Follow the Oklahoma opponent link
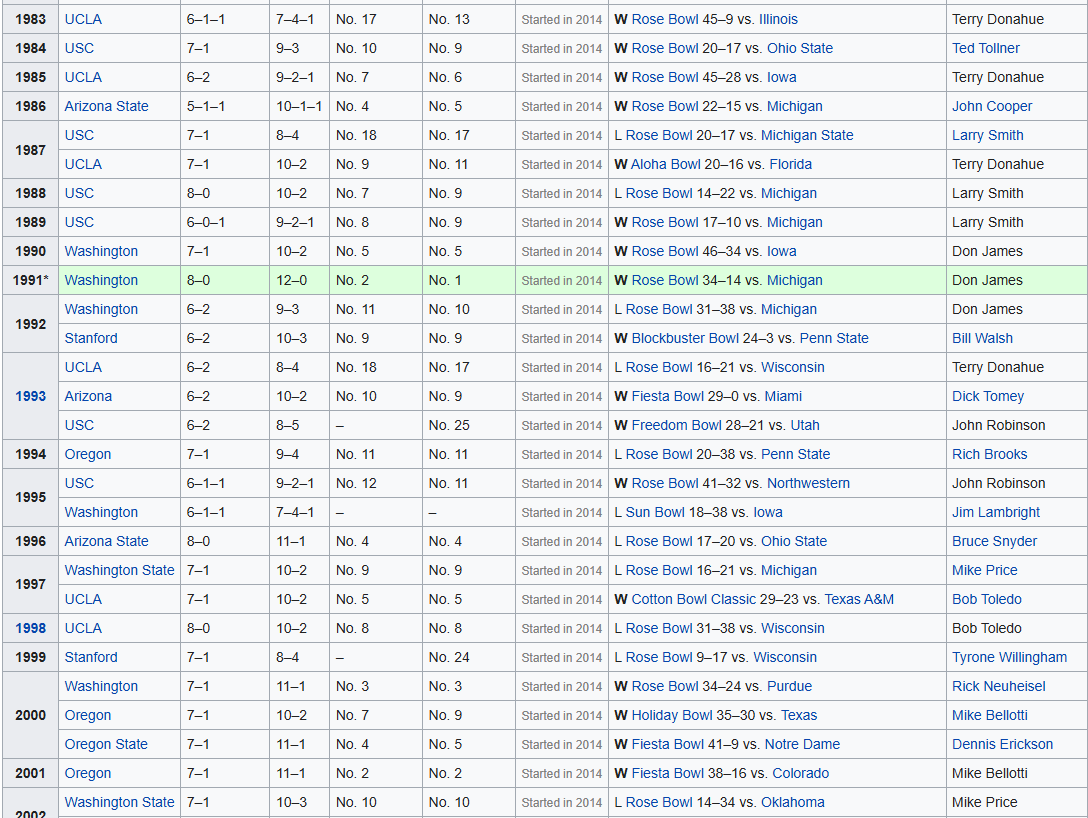This screenshot has height=818, width=1088. (x=792, y=804)
